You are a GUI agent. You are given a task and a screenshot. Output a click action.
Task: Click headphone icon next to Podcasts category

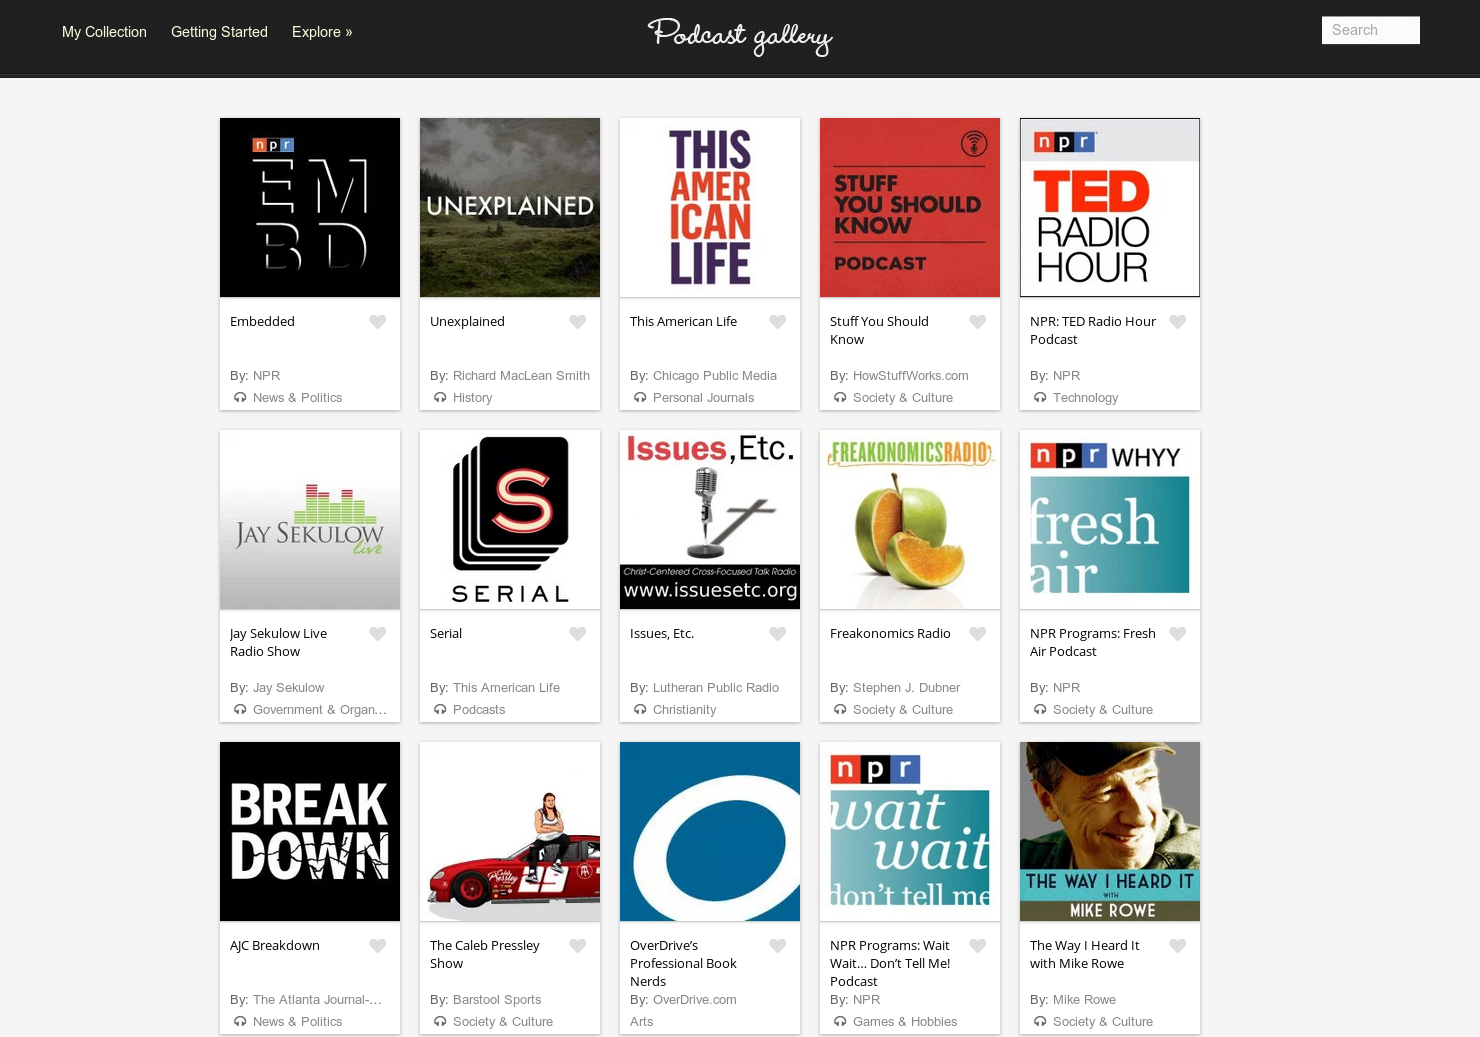(440, 710)
